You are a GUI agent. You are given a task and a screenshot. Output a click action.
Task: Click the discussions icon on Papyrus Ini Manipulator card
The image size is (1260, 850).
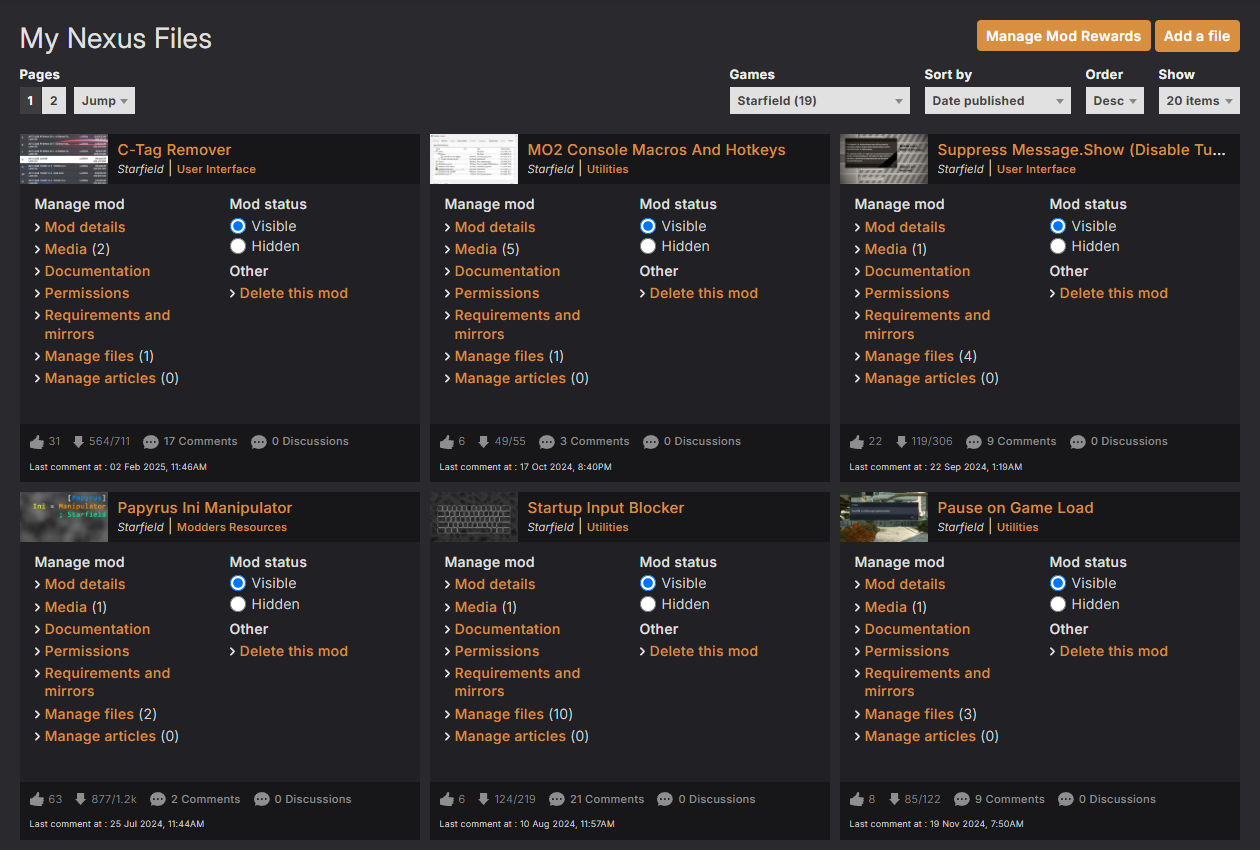tap(262, 800)
